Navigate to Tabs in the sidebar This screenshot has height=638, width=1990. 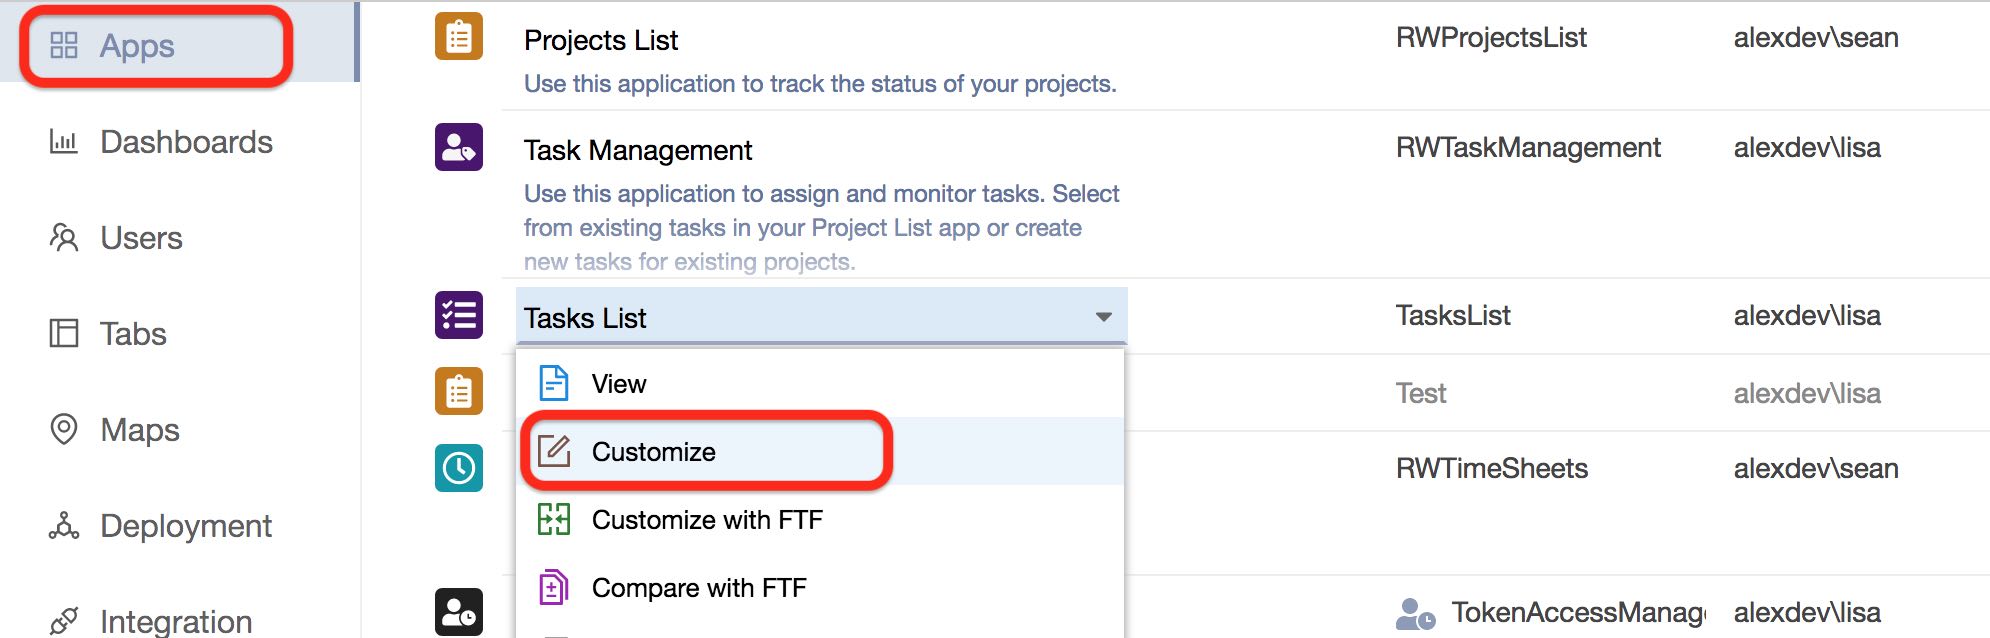point(133,334)
